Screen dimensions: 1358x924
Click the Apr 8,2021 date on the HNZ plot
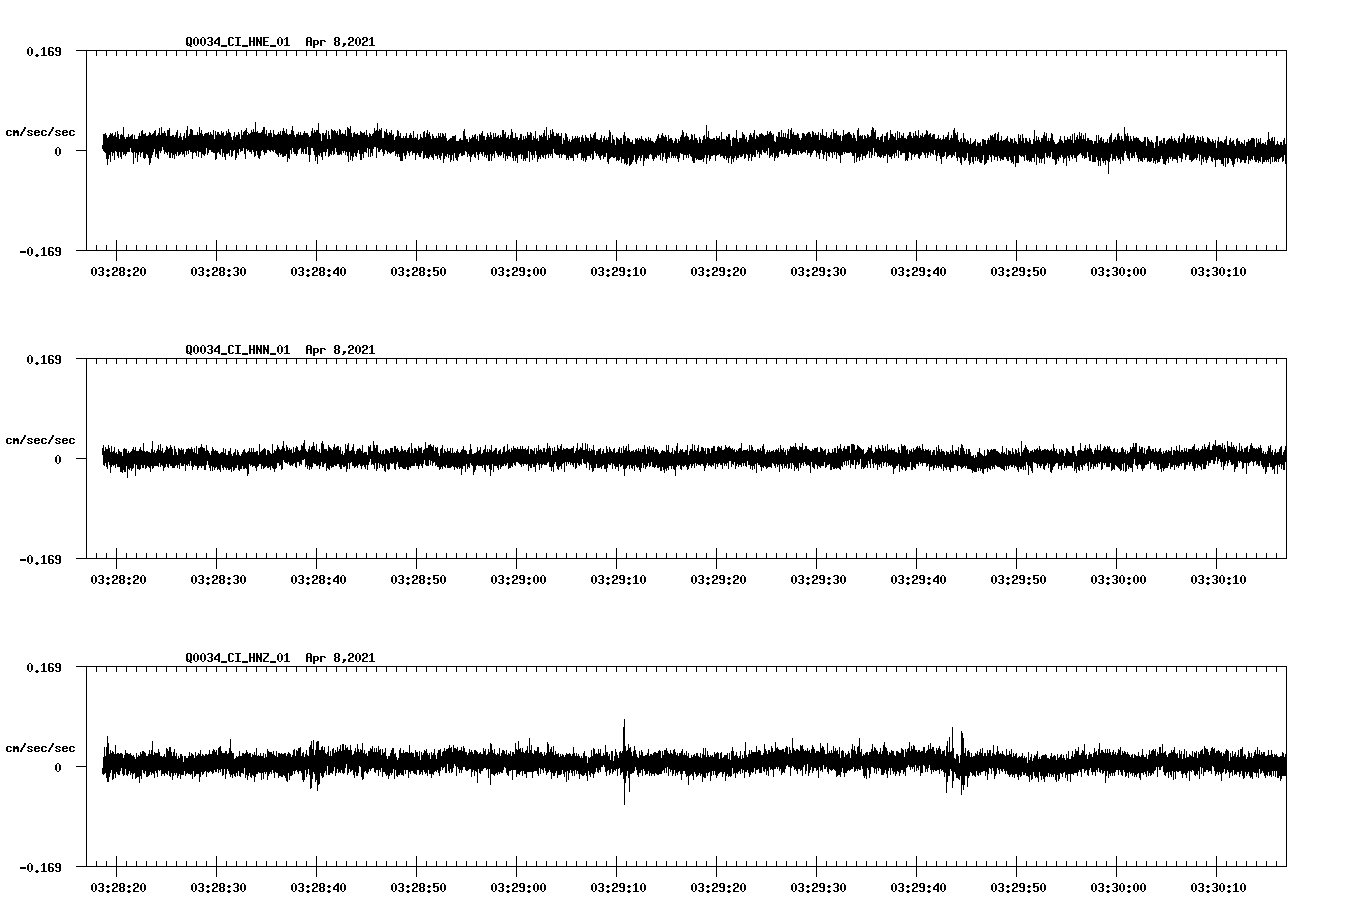click(341, 658)
